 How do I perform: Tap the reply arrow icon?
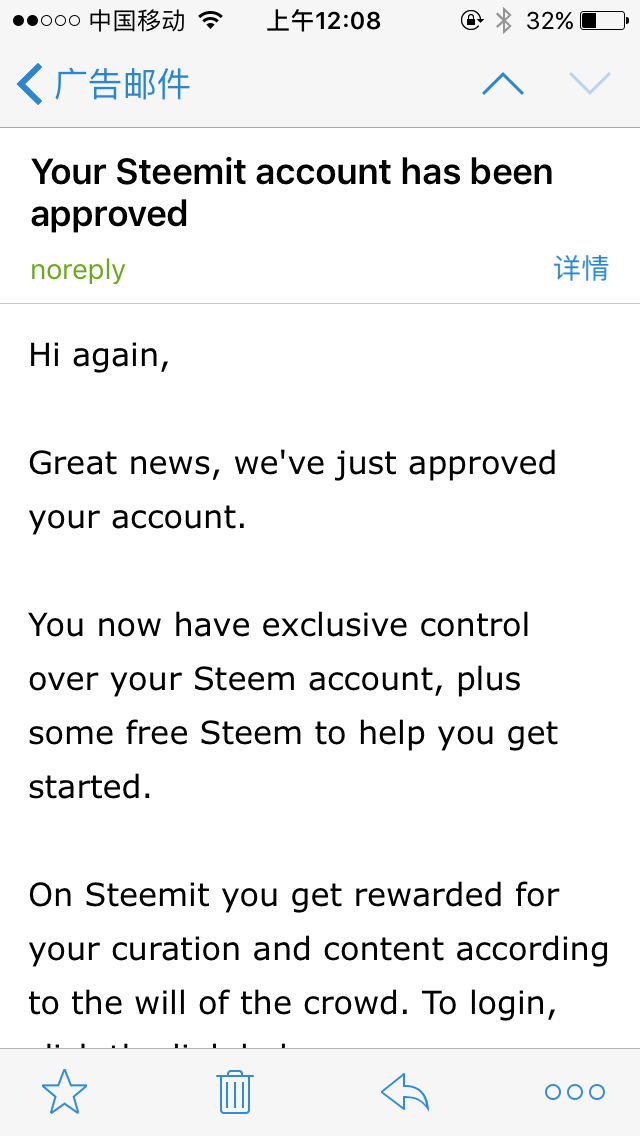(x=405, y=1092)
